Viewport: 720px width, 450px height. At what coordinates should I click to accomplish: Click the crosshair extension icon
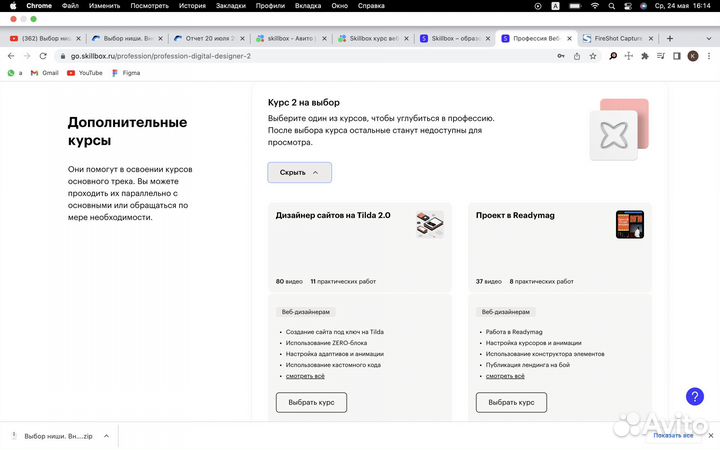pyautogui.click(x=629, y=56)
